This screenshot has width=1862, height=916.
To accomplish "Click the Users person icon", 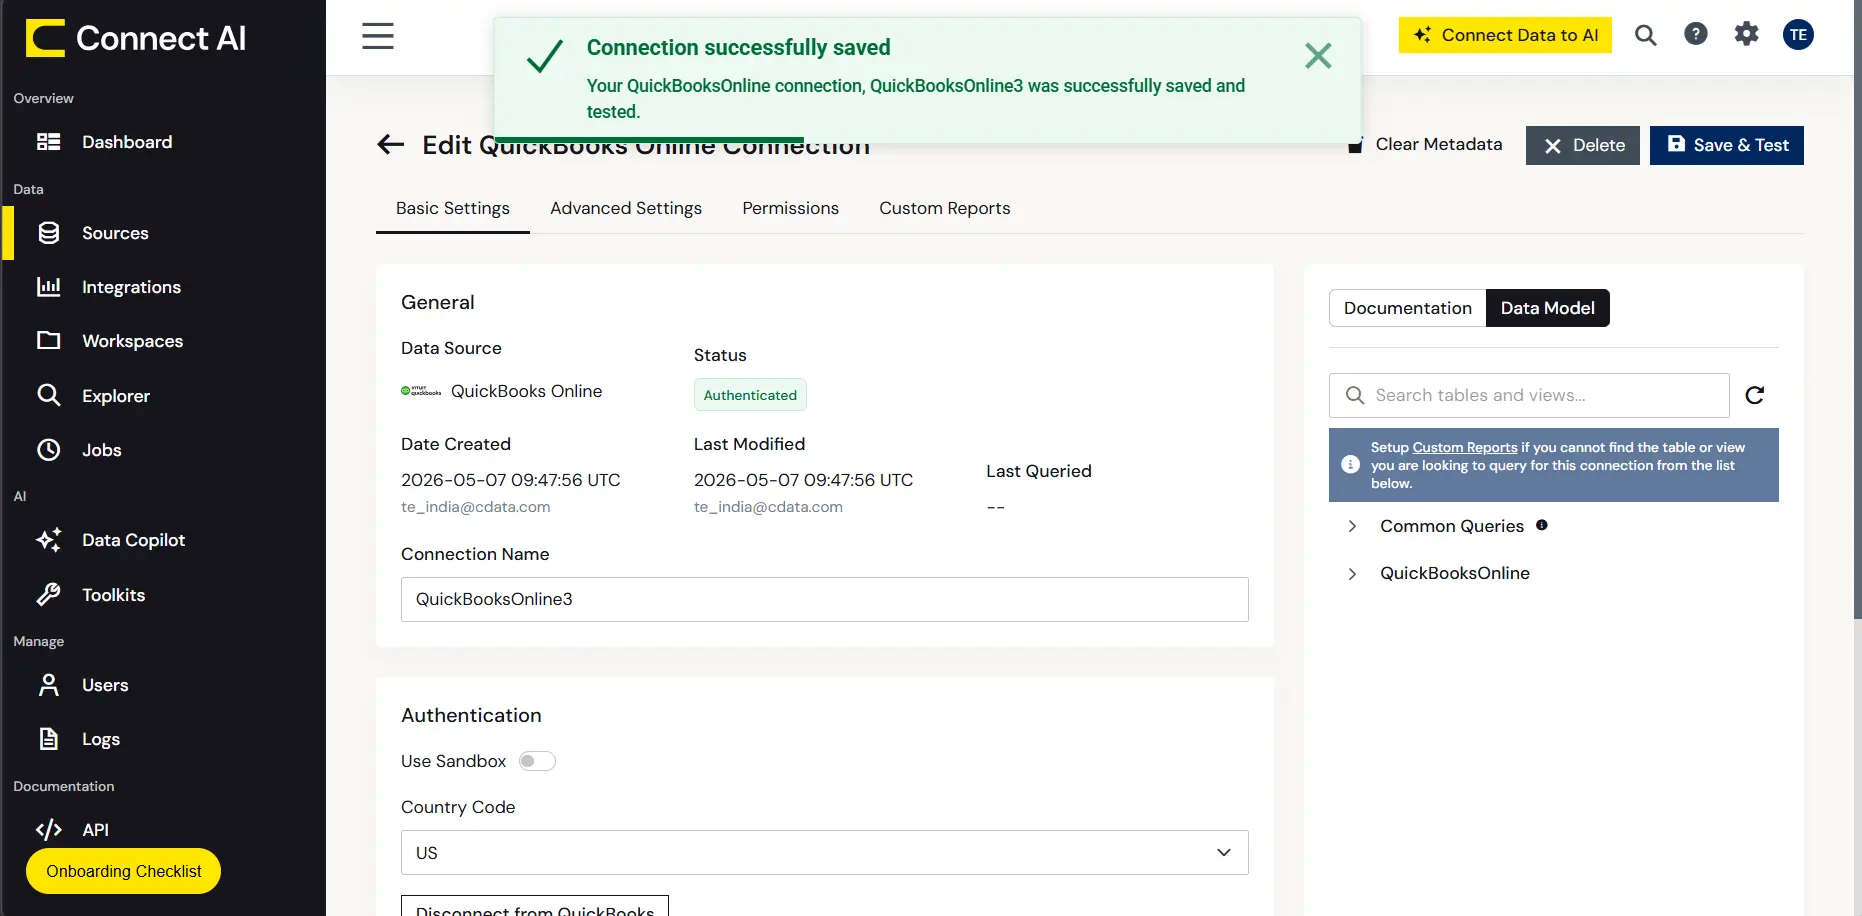I will (48, 685).
